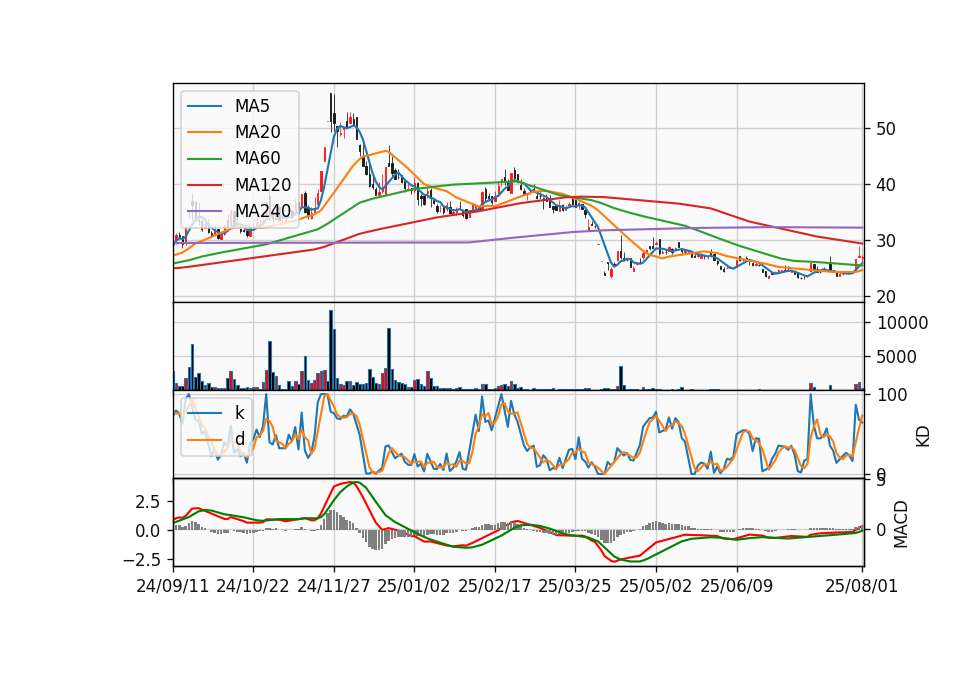The image size is (960, 690).
Task: Click the 24/10/22 date label
Action: pos(253,587)
